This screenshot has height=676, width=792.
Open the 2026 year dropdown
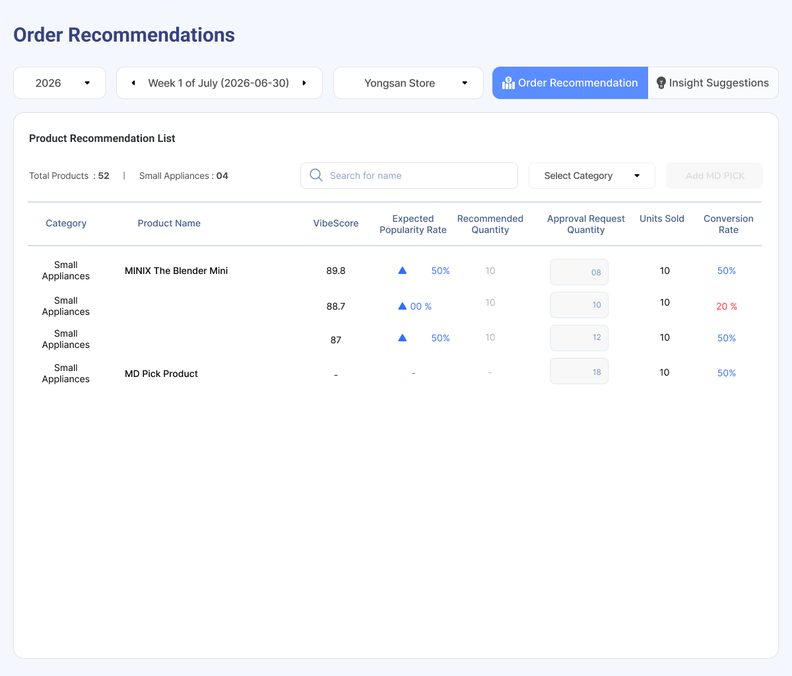(x=60, y=83)
